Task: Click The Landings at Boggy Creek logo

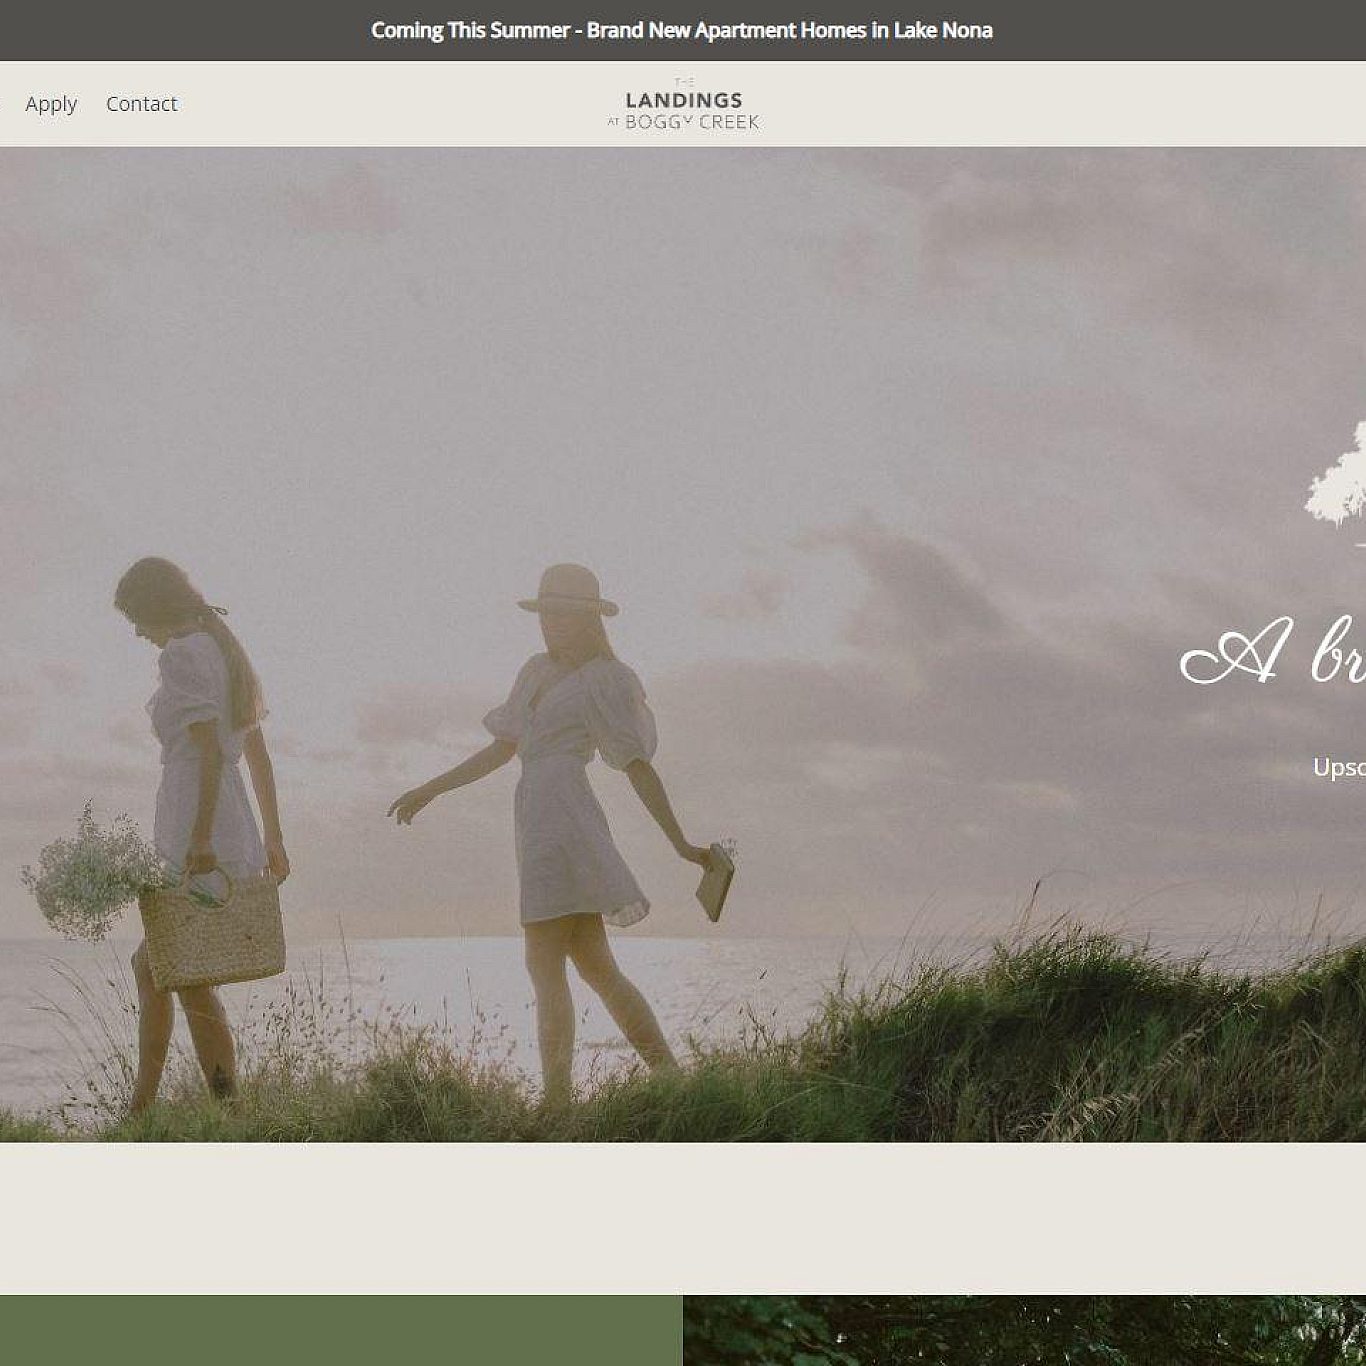Action: [x=683, y=105]
